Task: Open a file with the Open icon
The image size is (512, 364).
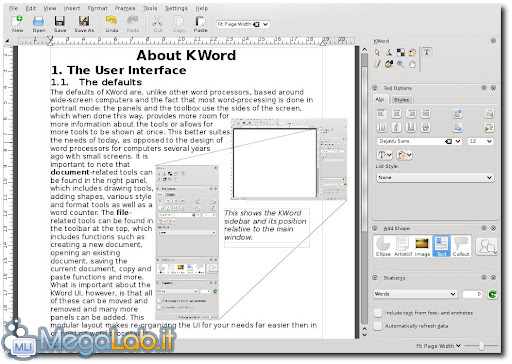Action: click(39, 22)
